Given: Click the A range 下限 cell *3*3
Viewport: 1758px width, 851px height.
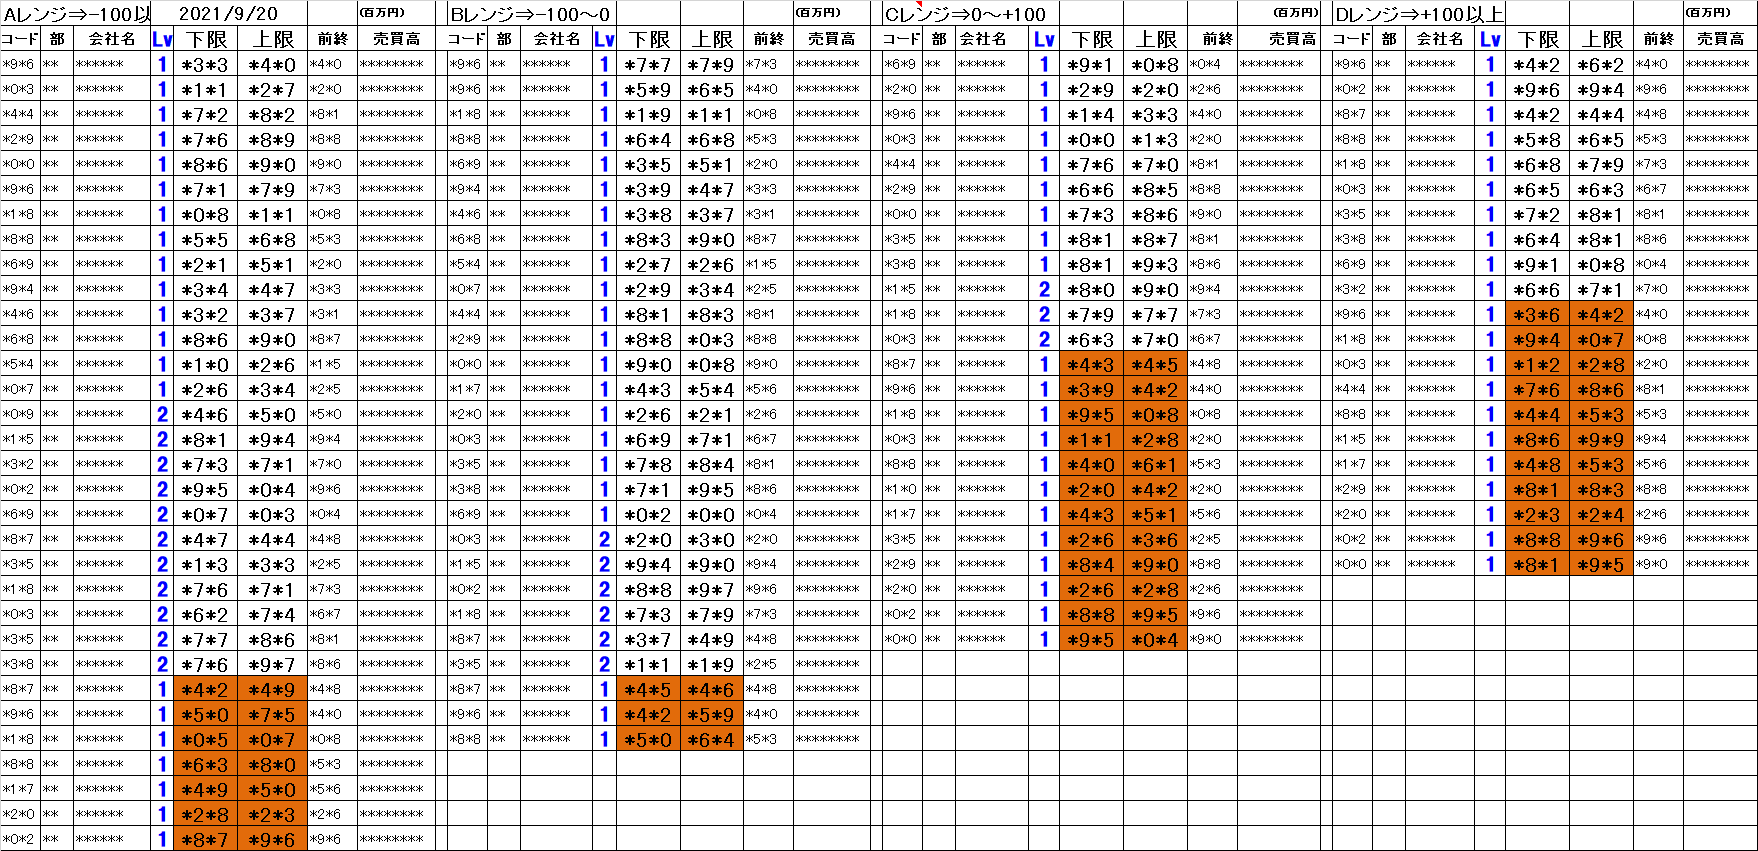Looking at the screenshot, I should 206,64.
